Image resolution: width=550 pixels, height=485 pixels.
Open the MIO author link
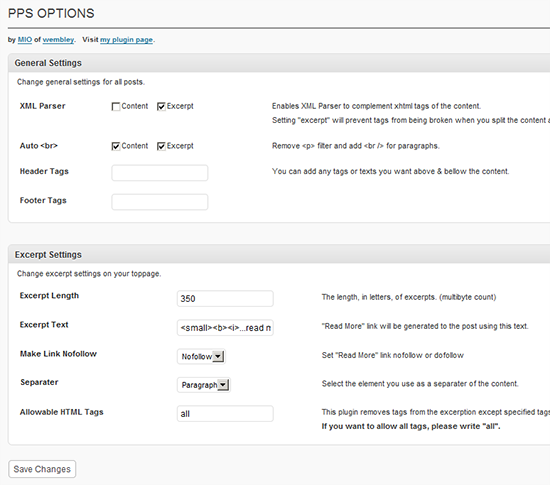(25, 40)
